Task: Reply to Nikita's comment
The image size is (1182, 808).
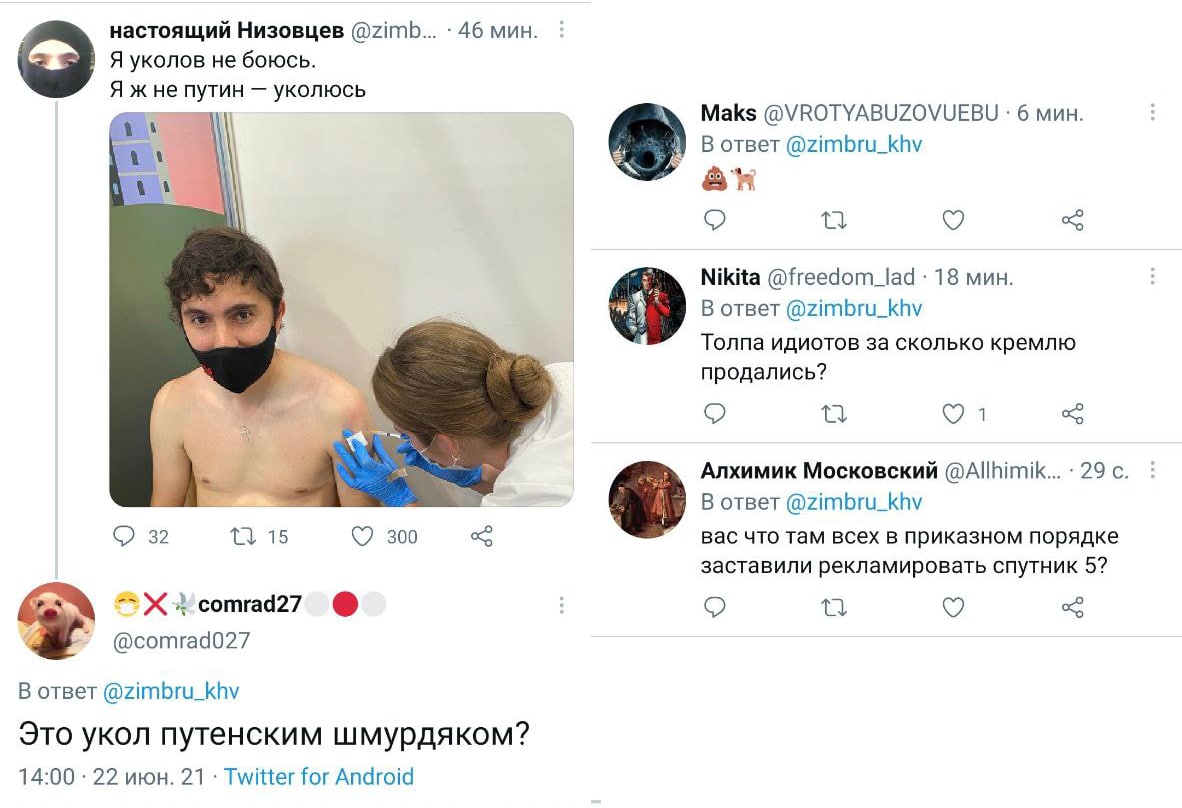Action: point(715,413)
